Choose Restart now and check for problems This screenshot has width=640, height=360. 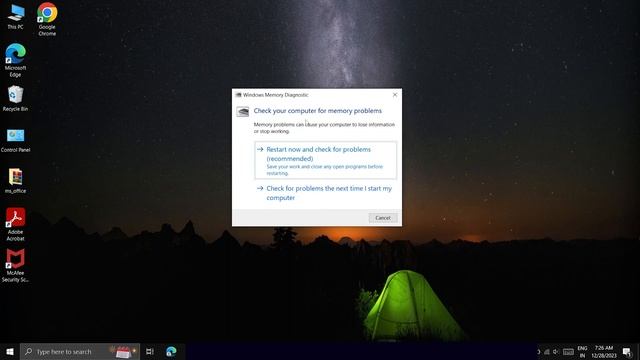click(x=325, y=160)
